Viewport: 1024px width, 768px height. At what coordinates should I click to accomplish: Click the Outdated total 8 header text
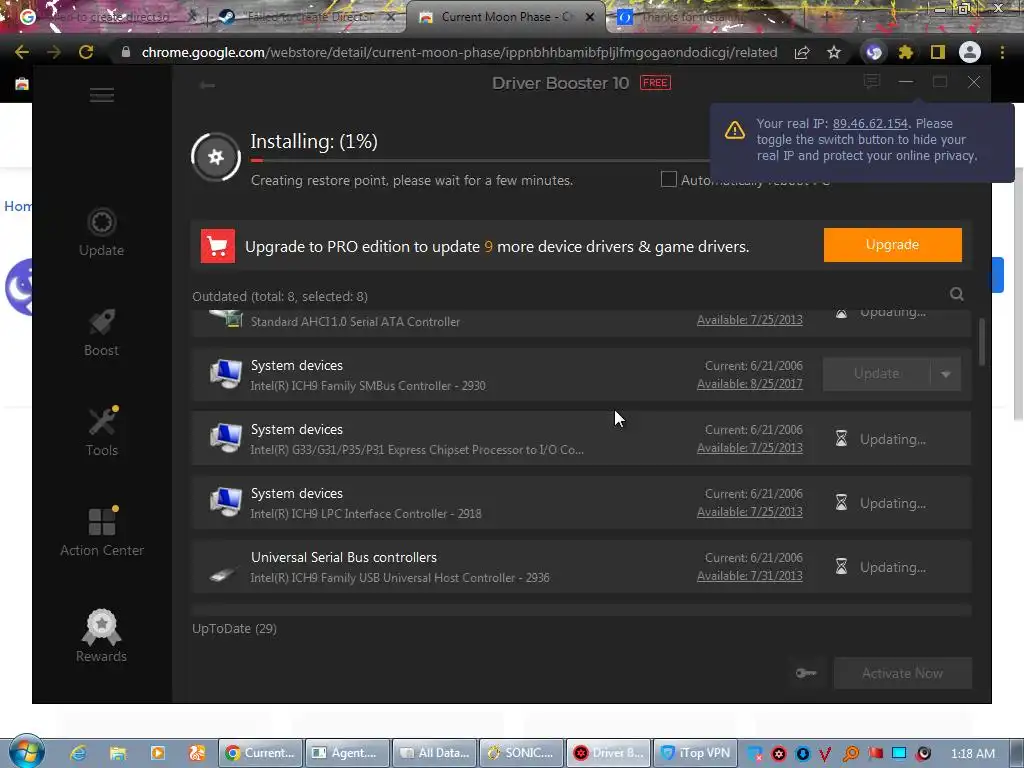tap(280, 296)
